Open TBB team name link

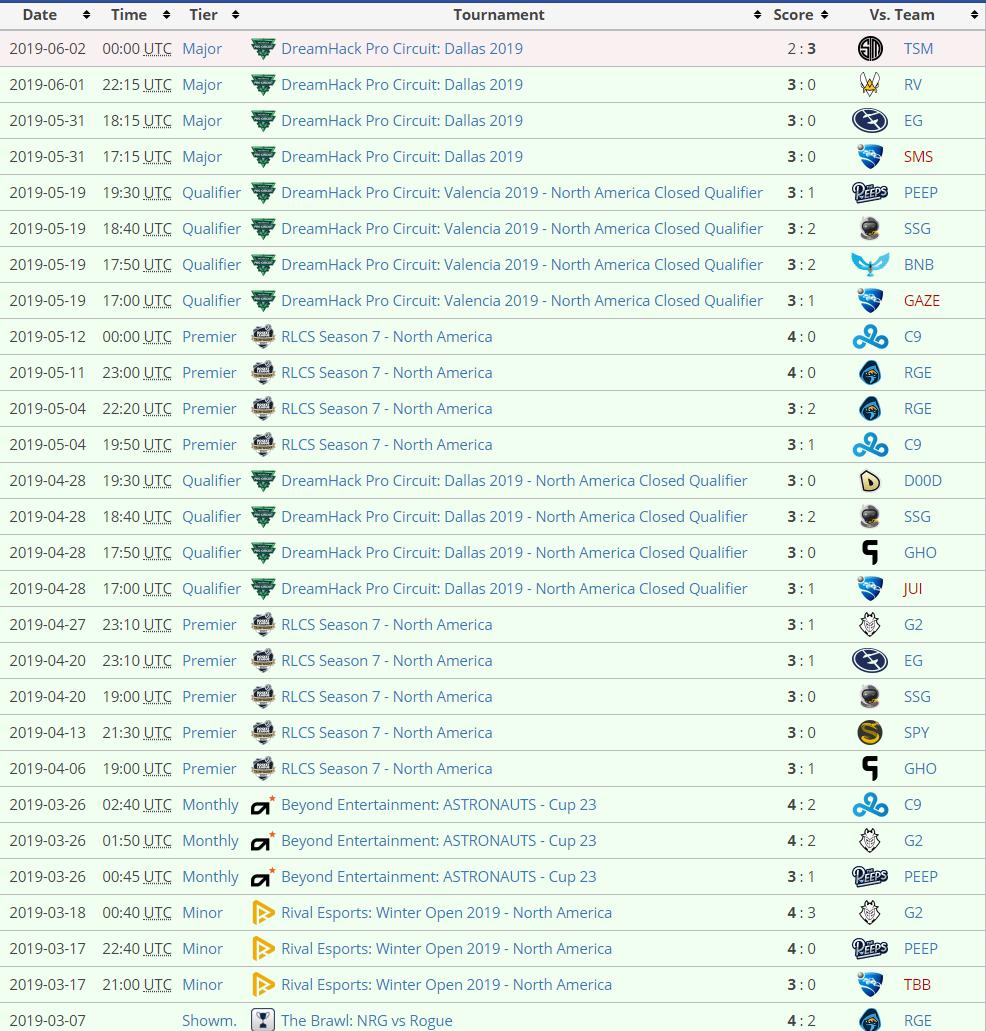(x=917, y=984)
